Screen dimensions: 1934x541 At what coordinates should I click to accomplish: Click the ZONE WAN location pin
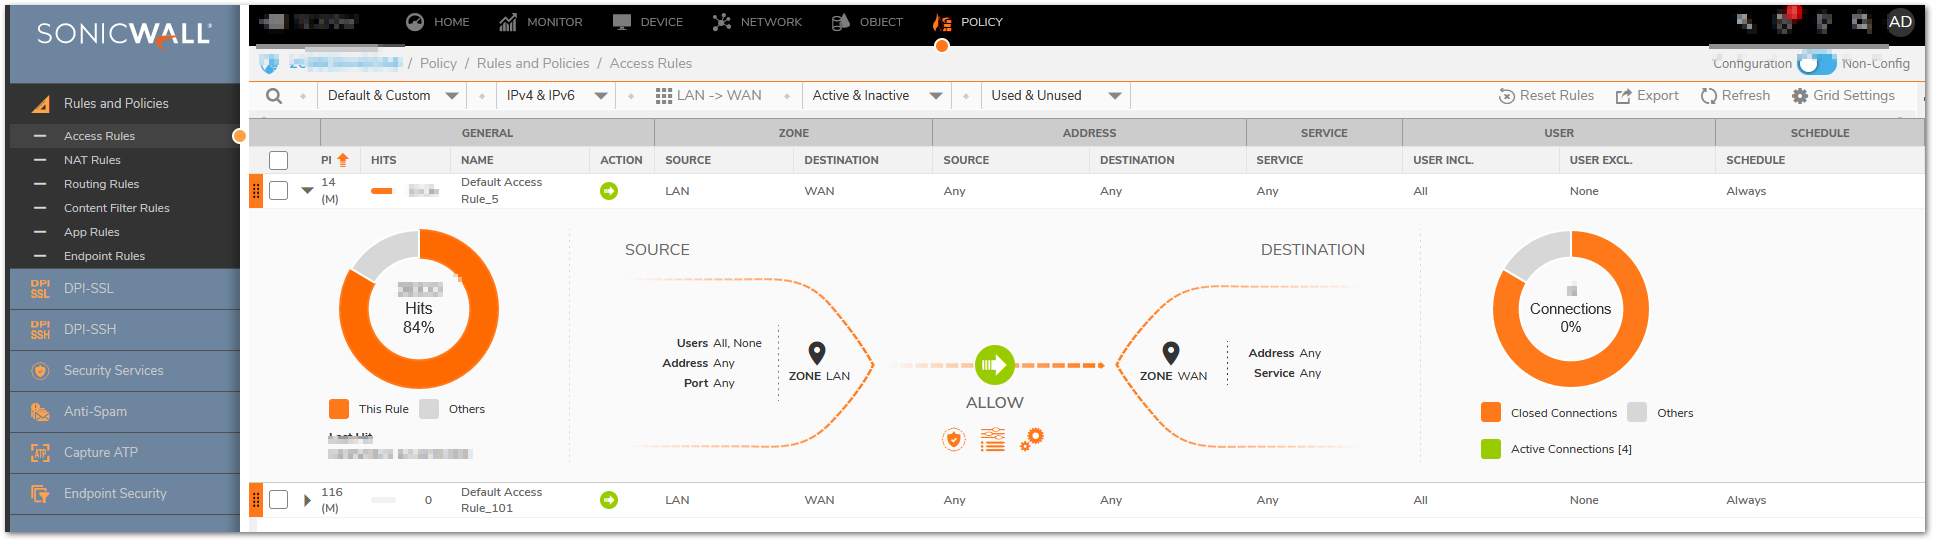tap(1171, 353)
